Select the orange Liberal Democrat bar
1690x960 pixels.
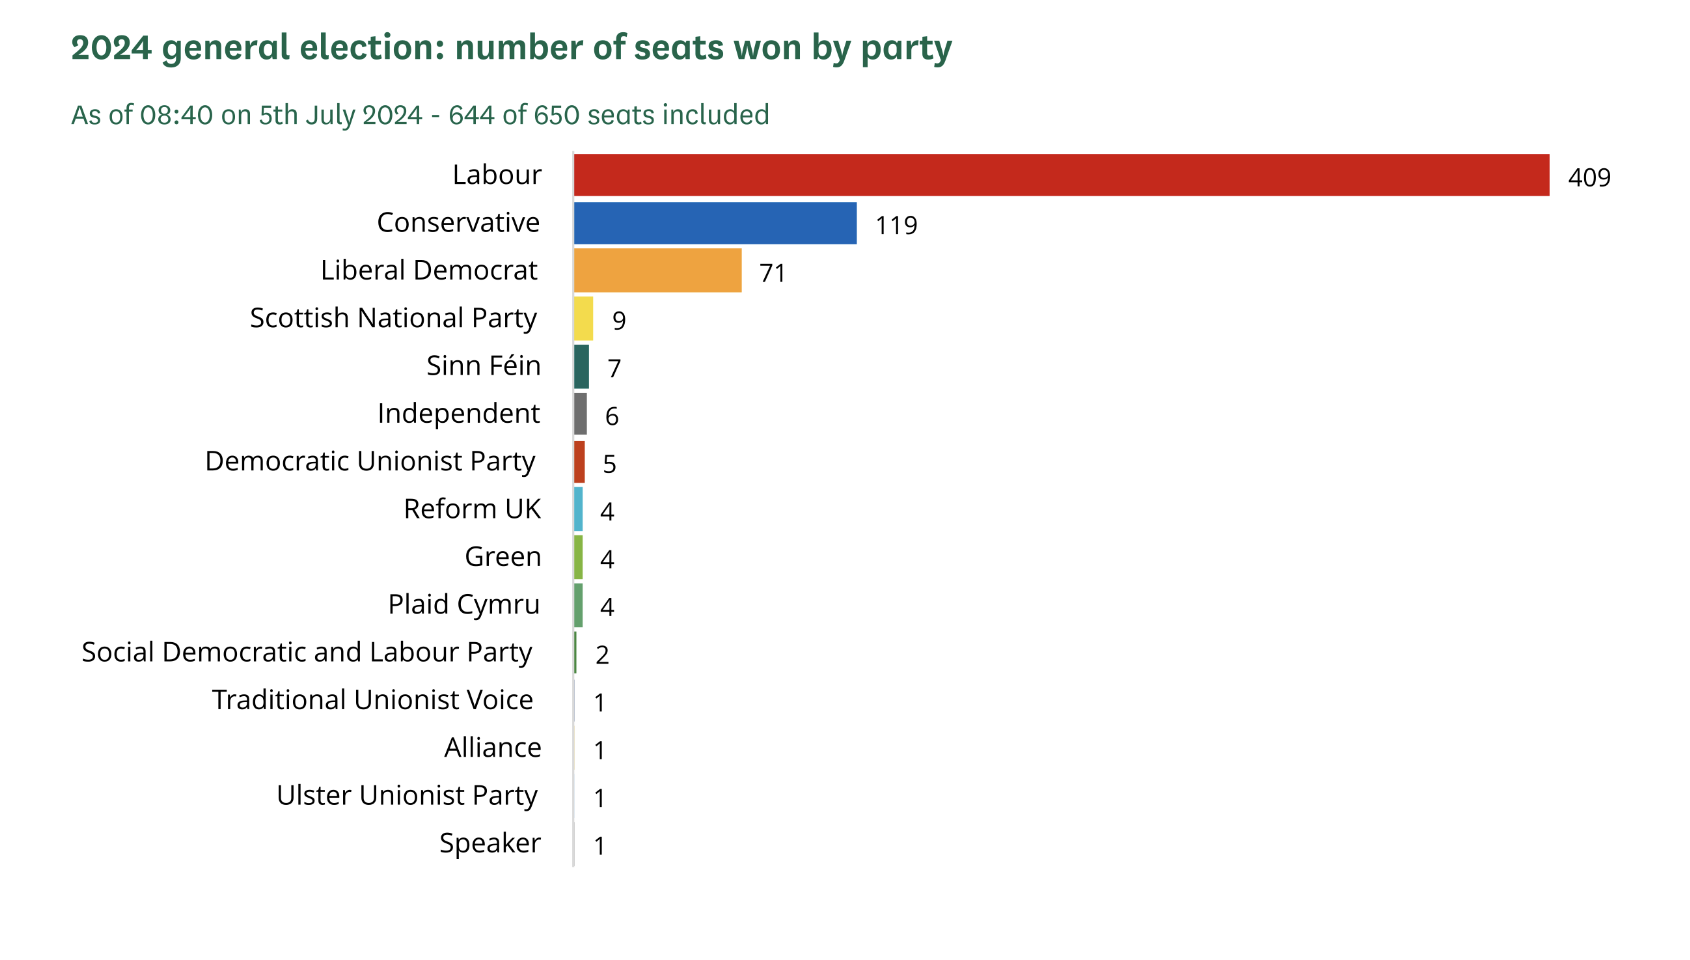click(657, 270)
